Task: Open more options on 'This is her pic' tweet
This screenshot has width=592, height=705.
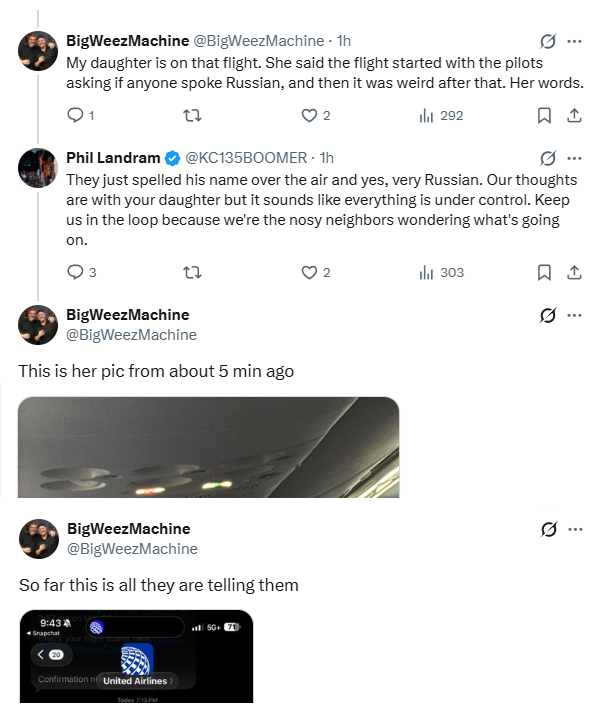Action: [x=574, y=315]
